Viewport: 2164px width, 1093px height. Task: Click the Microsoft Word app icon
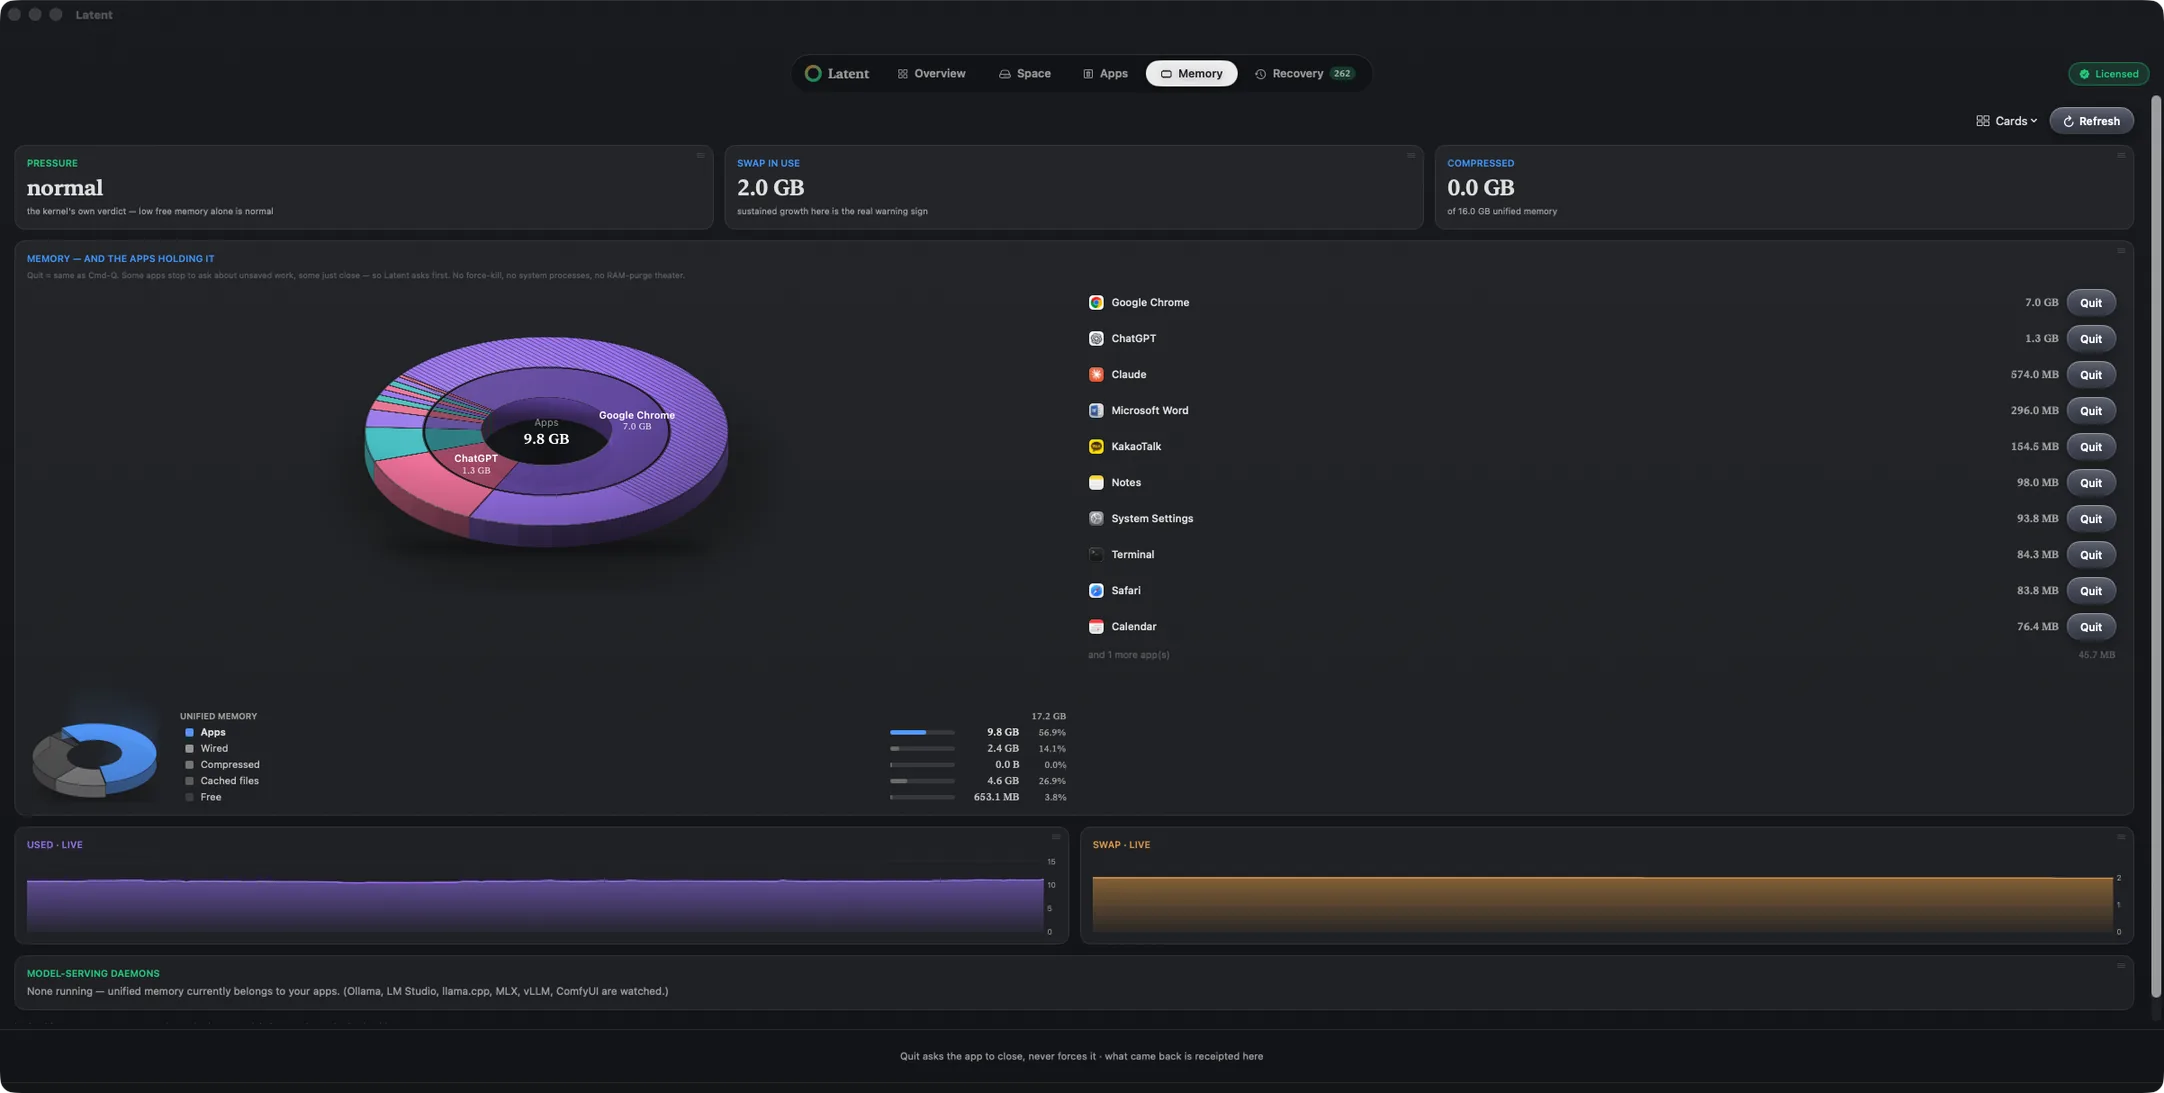click(x=1096, y=411)
